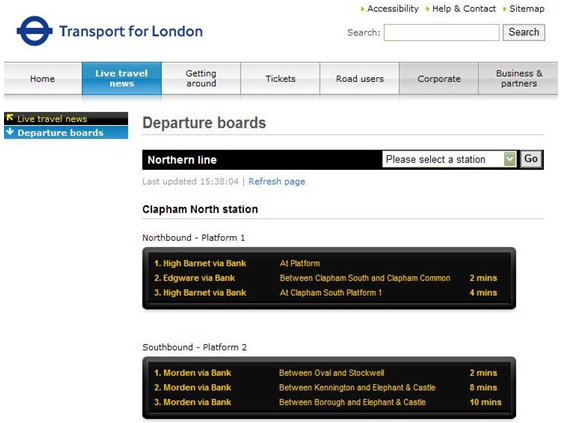The image size is (561, 423).
Task: Click the up-left arrow icon beside Live travel news
Action: point(10,117)
